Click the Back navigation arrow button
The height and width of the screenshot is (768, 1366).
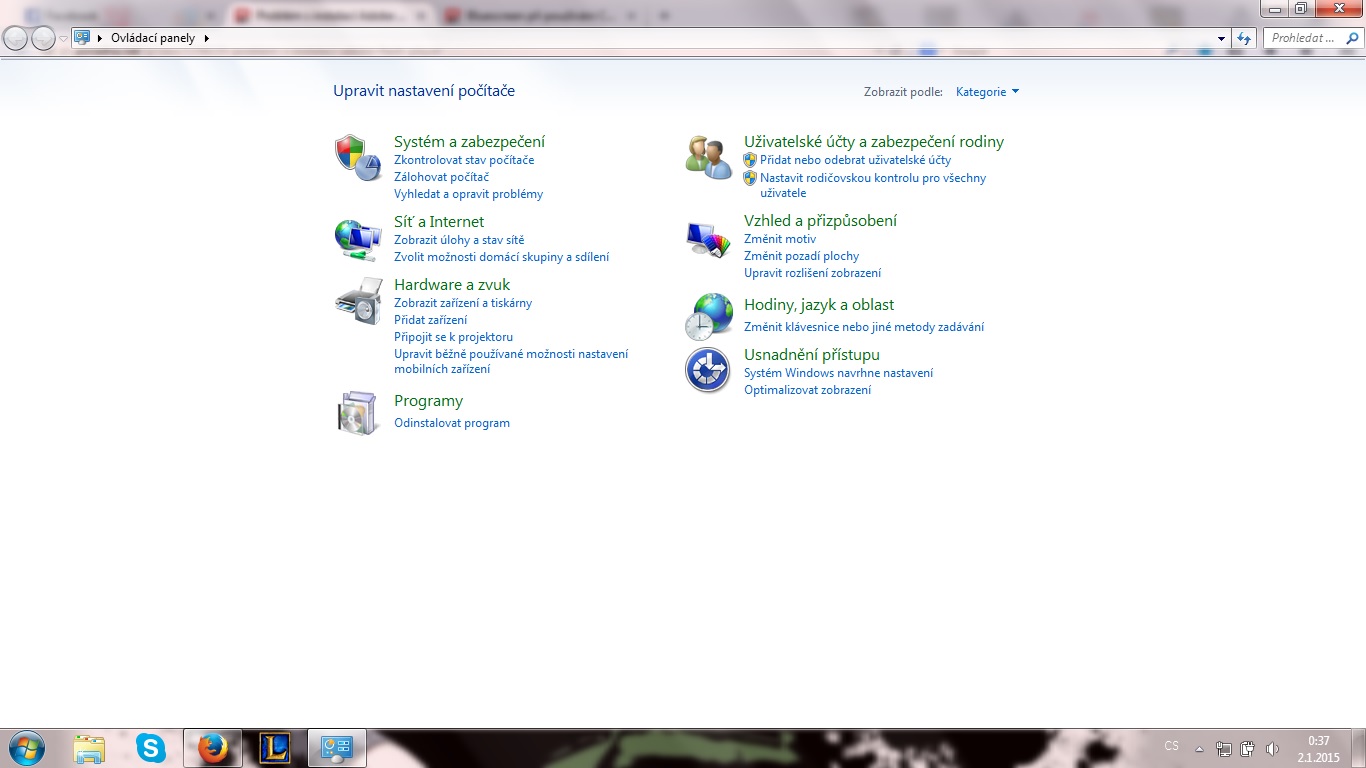(x=16, y=38)
